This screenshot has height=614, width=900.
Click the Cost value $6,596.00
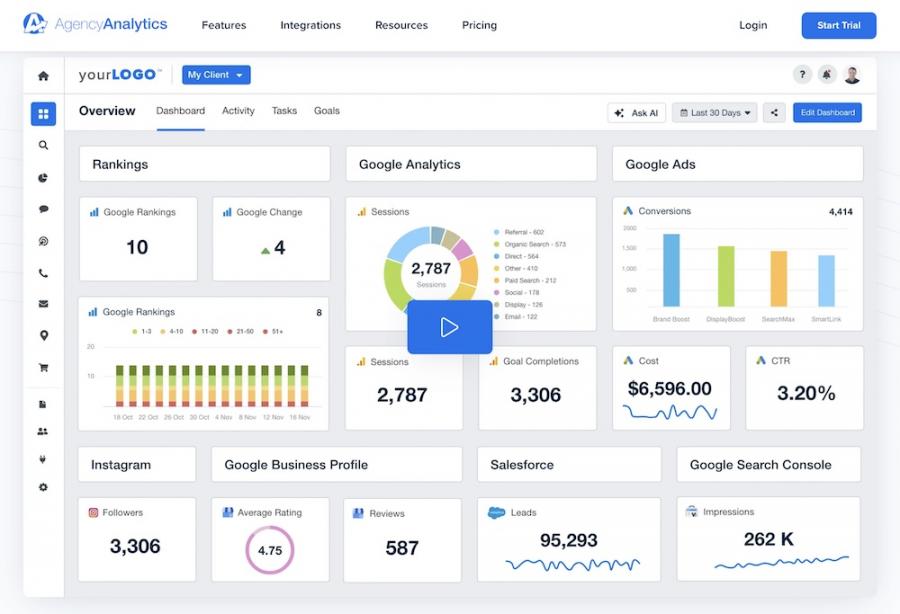point(670,388)
